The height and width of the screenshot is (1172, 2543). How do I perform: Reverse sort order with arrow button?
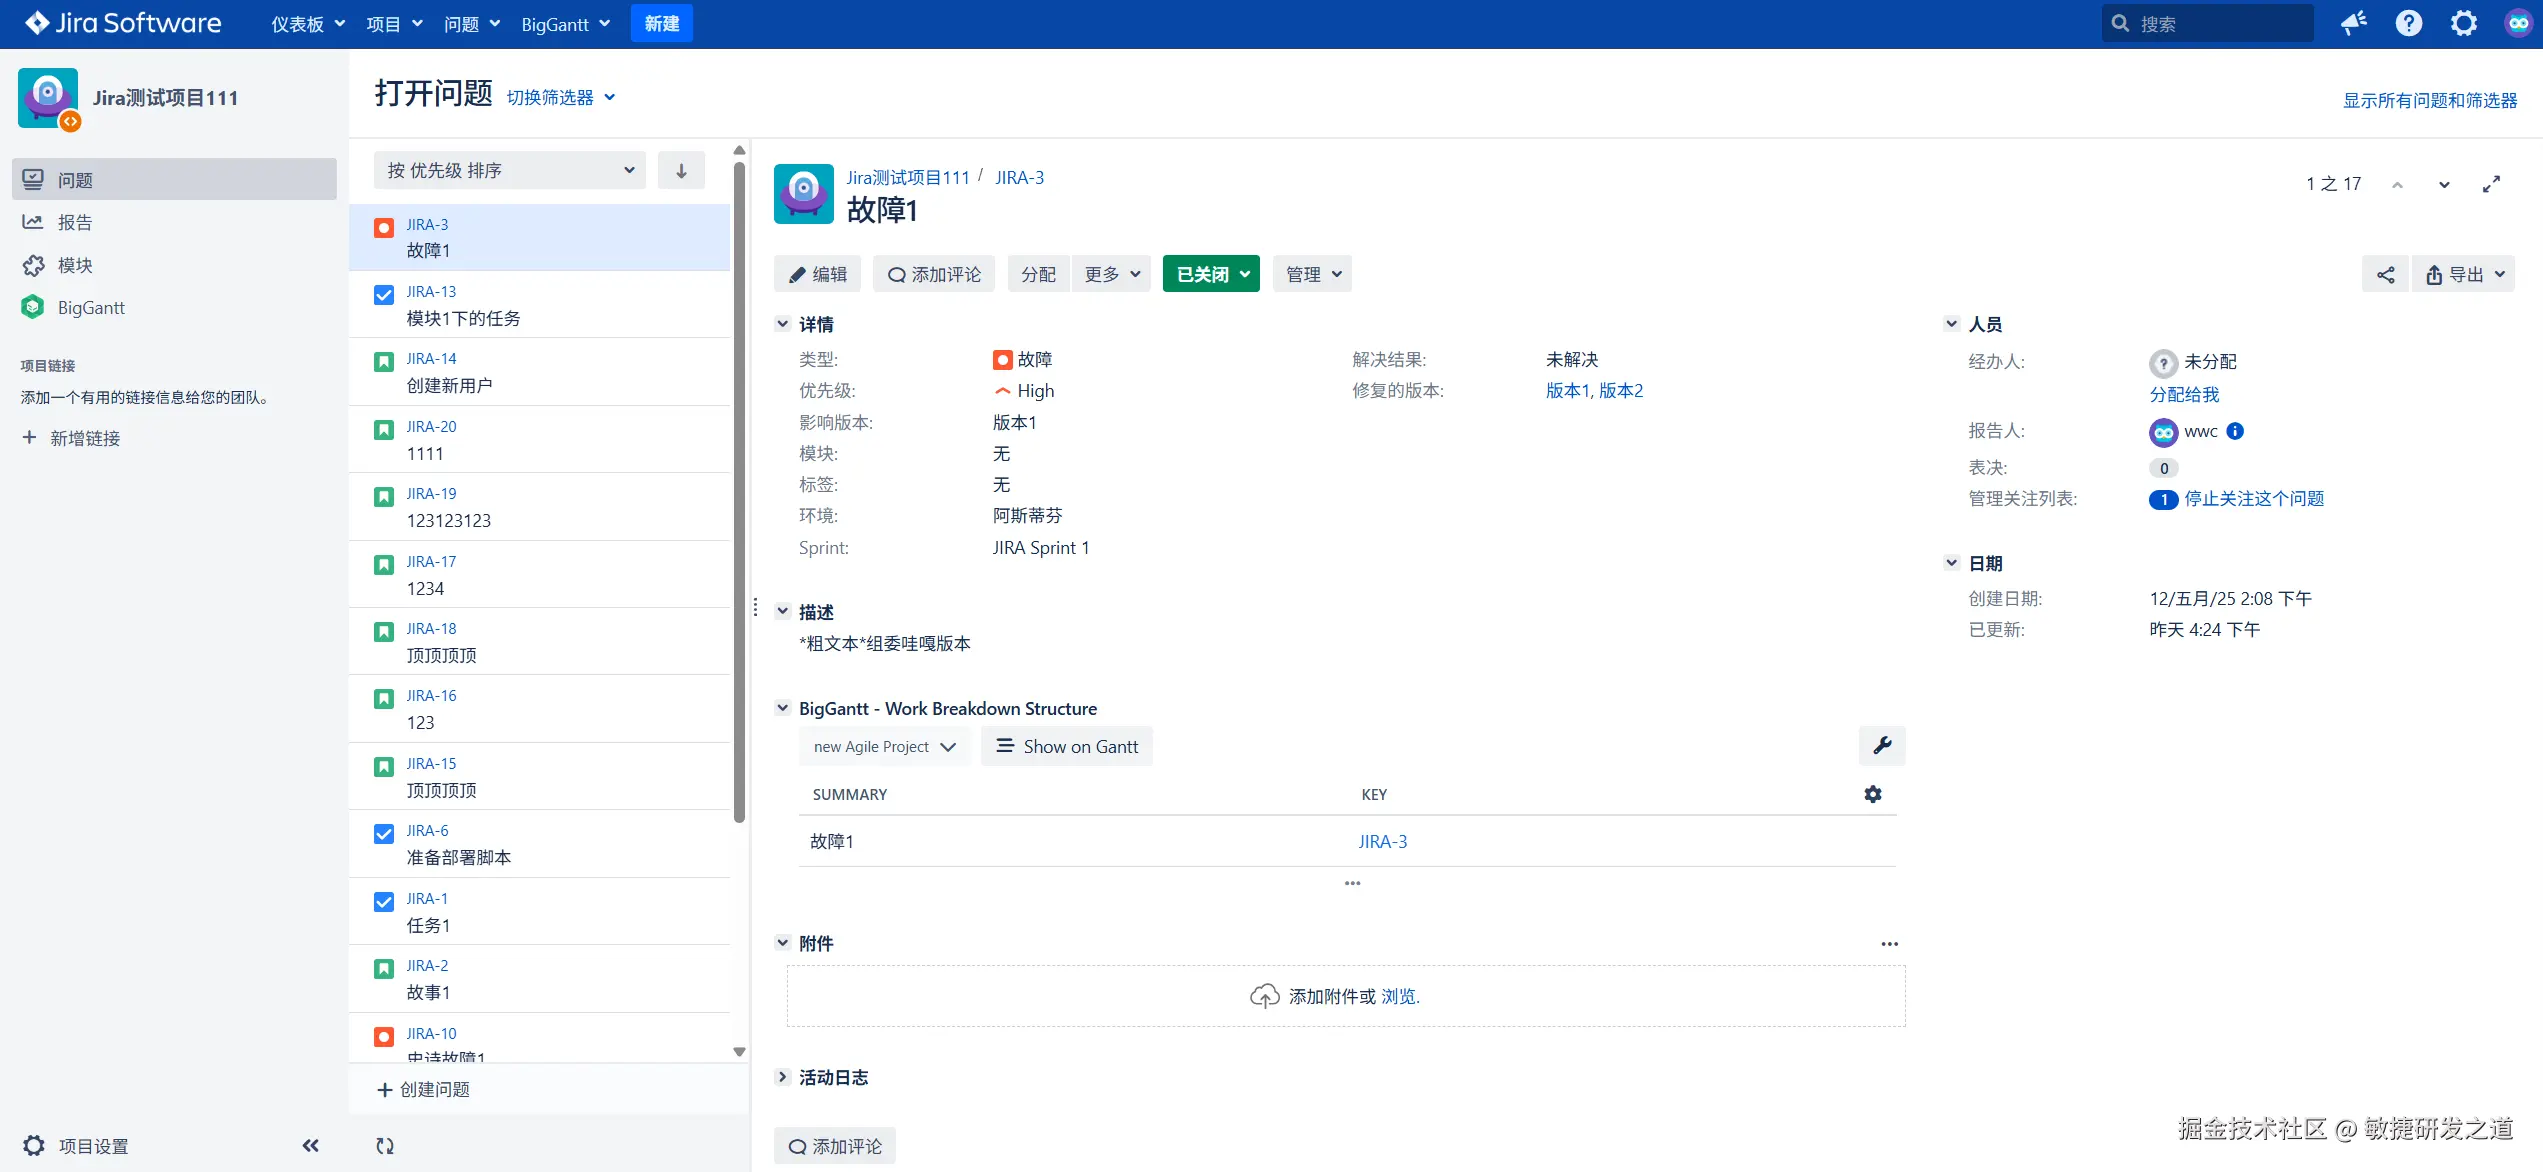(681, 171)
